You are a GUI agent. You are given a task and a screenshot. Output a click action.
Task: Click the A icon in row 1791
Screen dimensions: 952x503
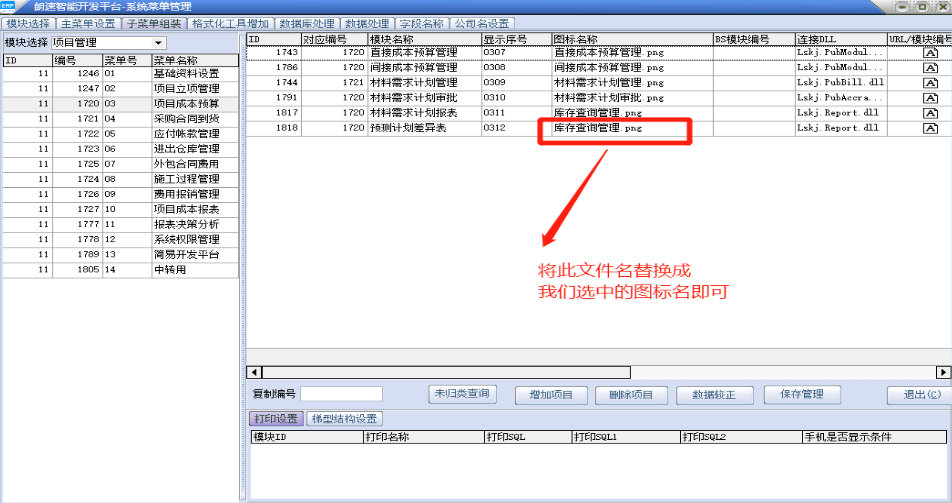[x=929, y=98]
